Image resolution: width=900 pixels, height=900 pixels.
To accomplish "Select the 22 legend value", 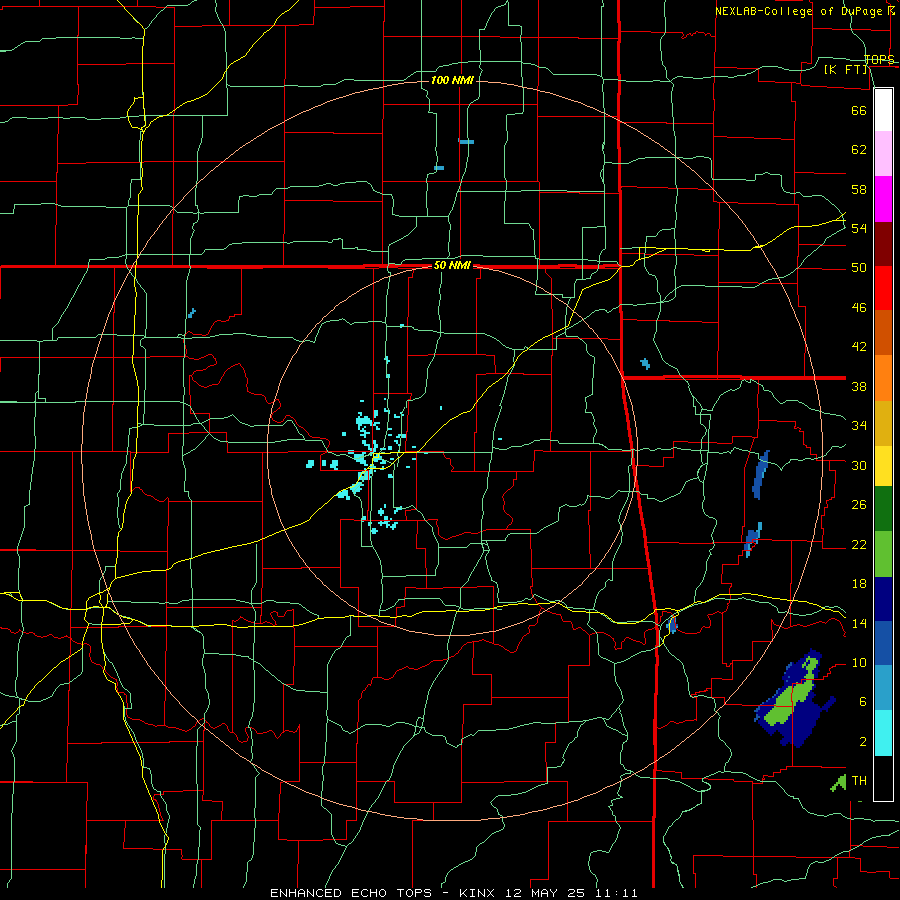I will 859,545.
